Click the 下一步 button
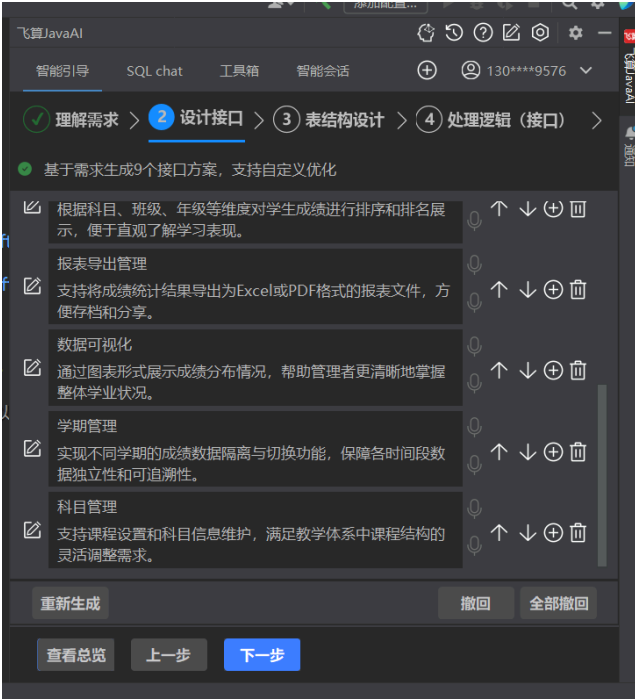635x699 pixels. 262,655
